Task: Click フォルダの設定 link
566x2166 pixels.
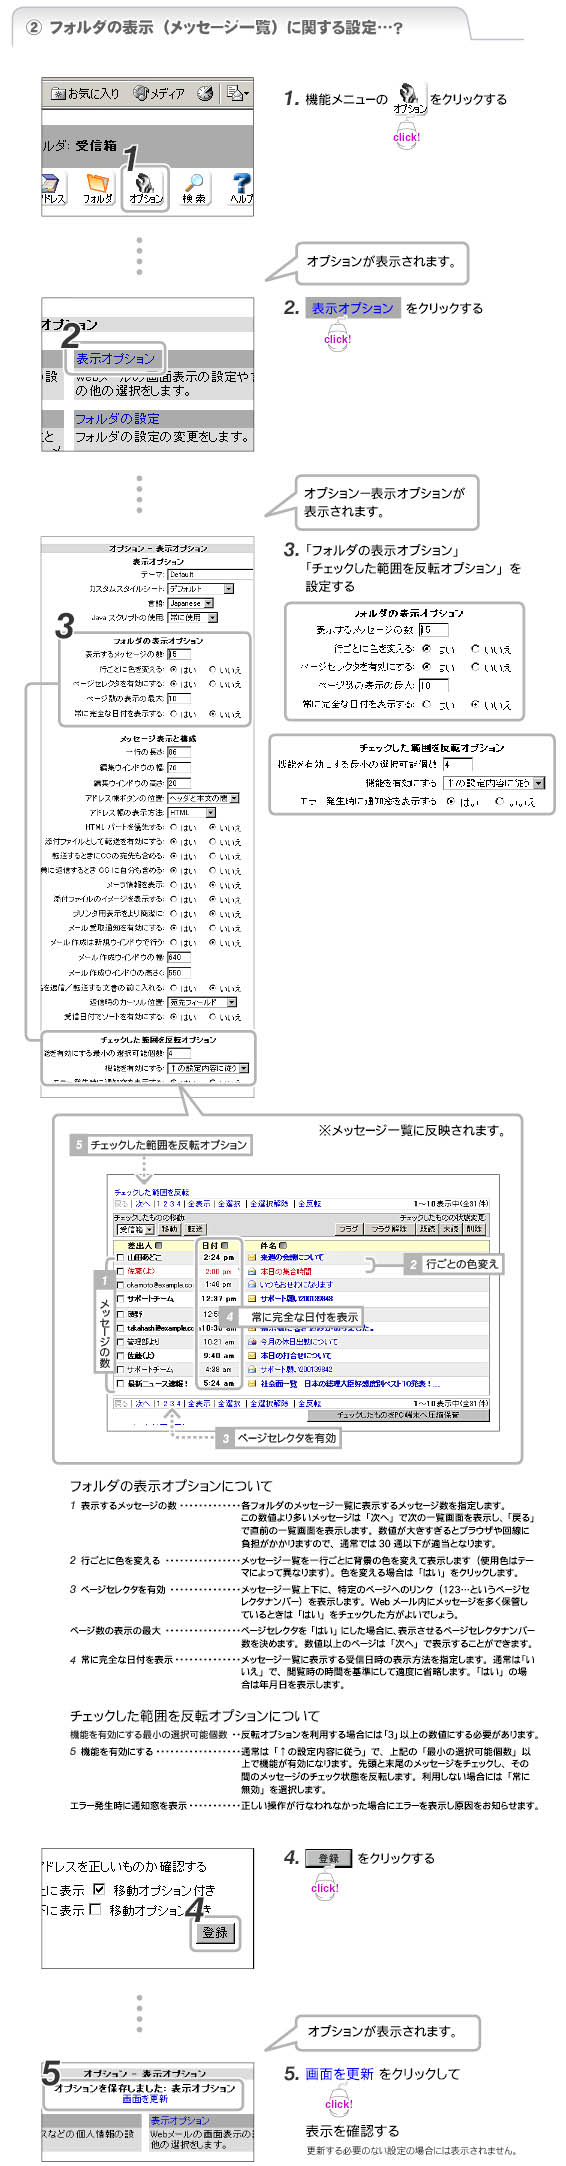Action: 117,418
